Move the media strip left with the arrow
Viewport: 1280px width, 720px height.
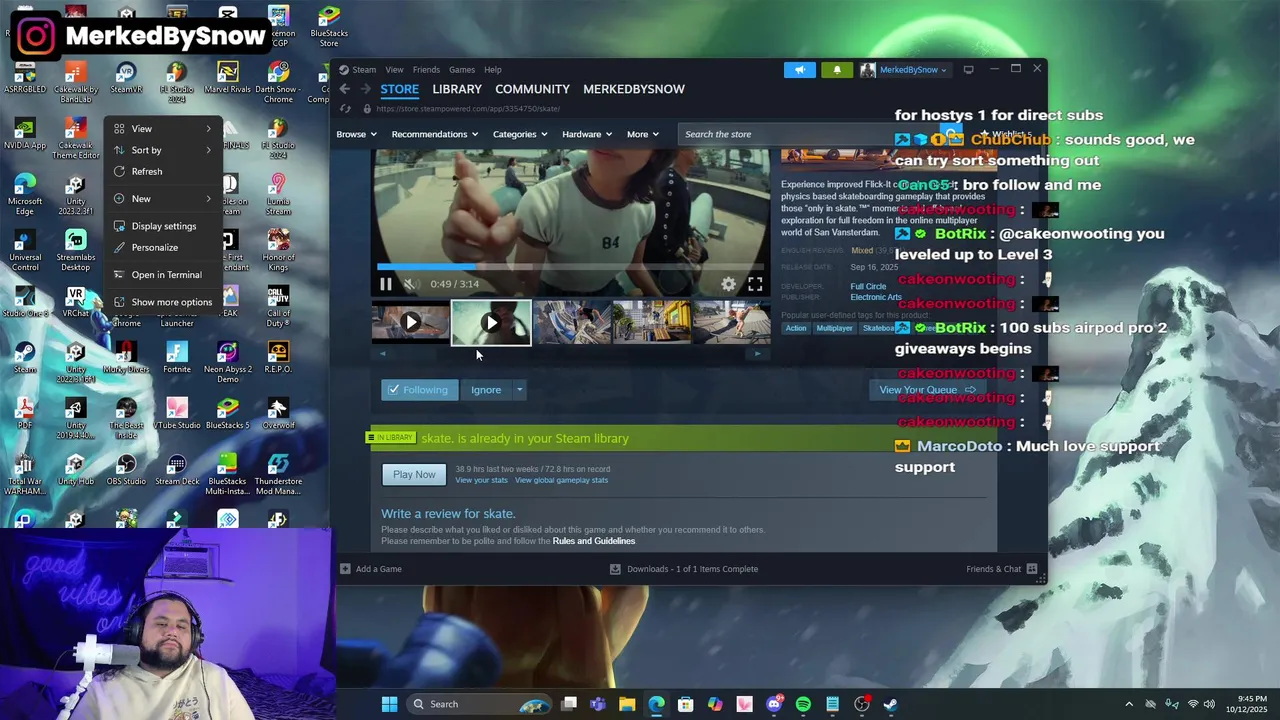tap(381, 353)
